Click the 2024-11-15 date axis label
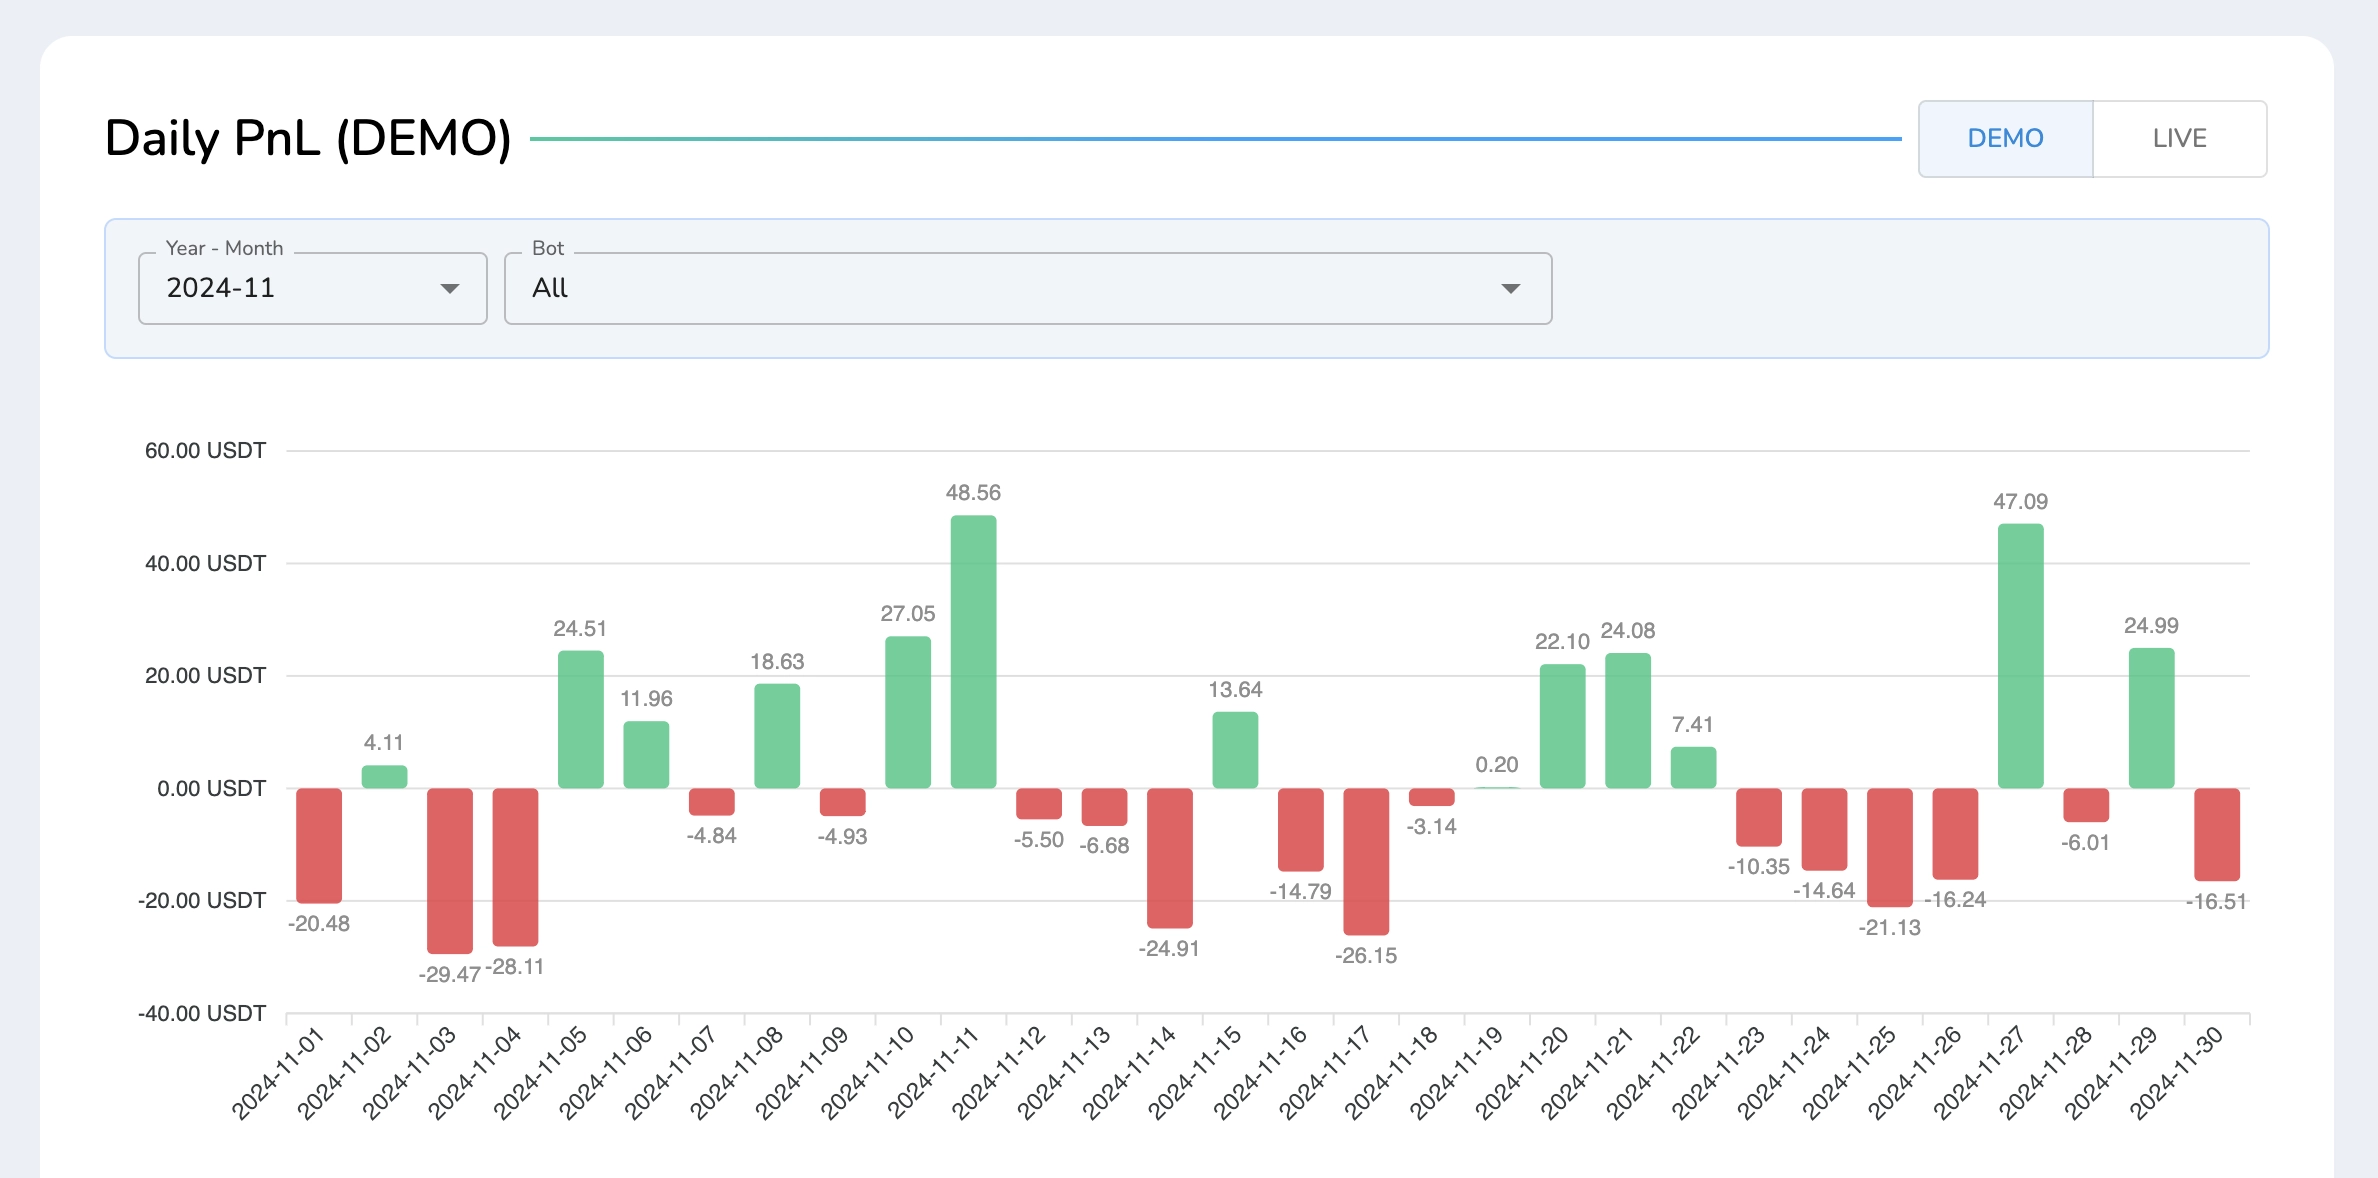The height and width of the screenshot is (1178, 2378). [1195, 1073]
